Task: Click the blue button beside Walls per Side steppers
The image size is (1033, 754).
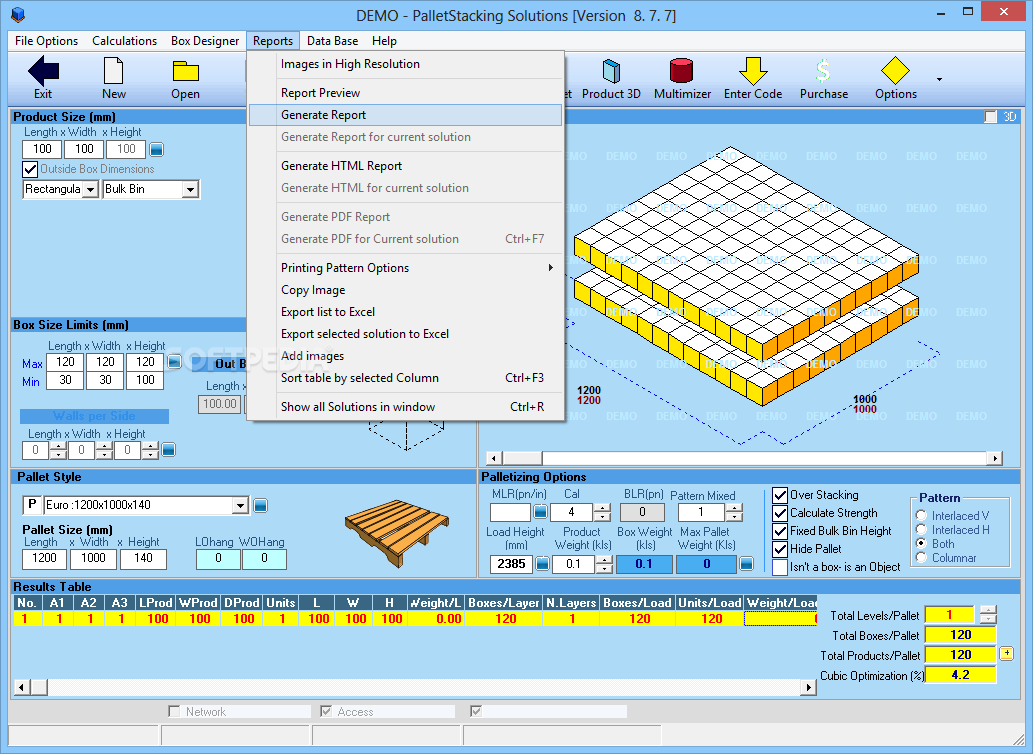Action: click(x=169, y=450)
